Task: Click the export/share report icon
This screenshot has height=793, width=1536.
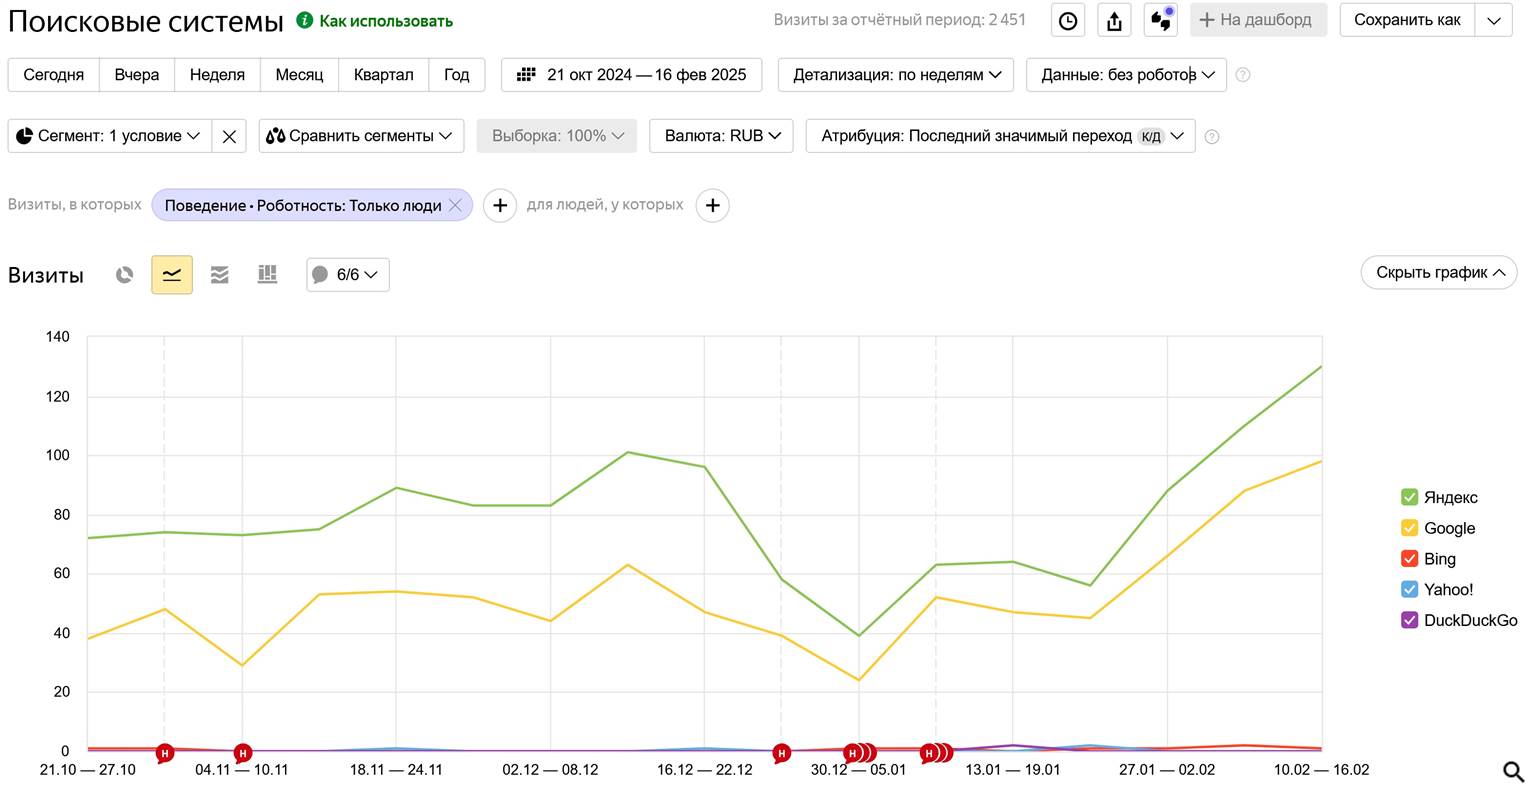Action: coord(1114,20)
